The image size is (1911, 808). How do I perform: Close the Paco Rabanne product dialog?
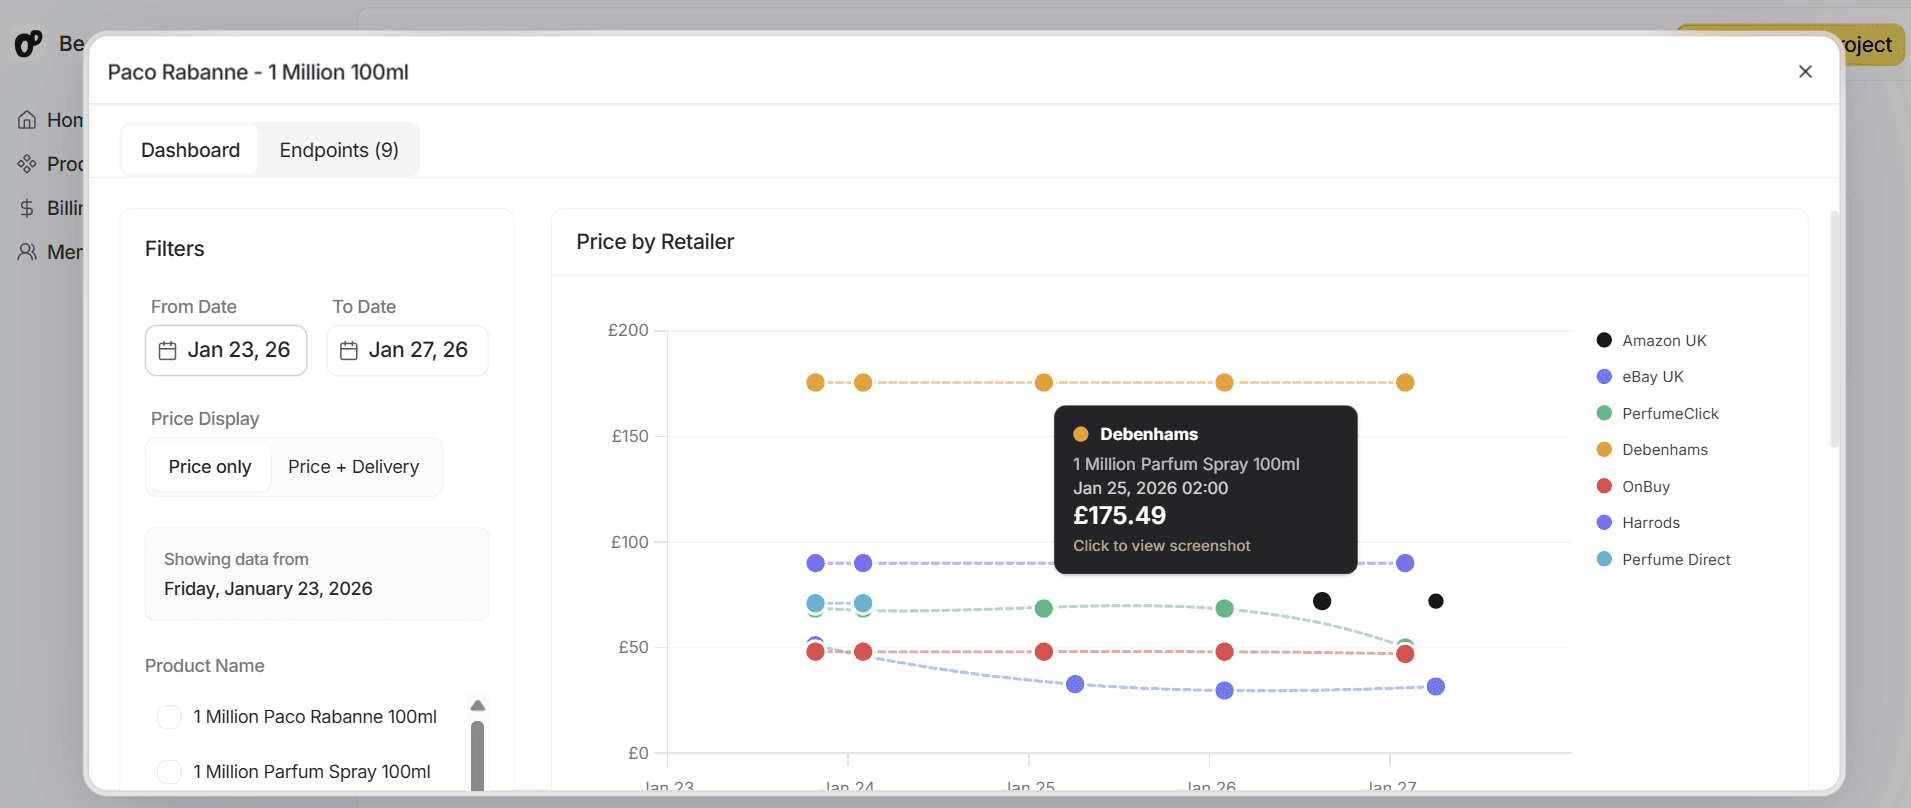click(1805, 72)
